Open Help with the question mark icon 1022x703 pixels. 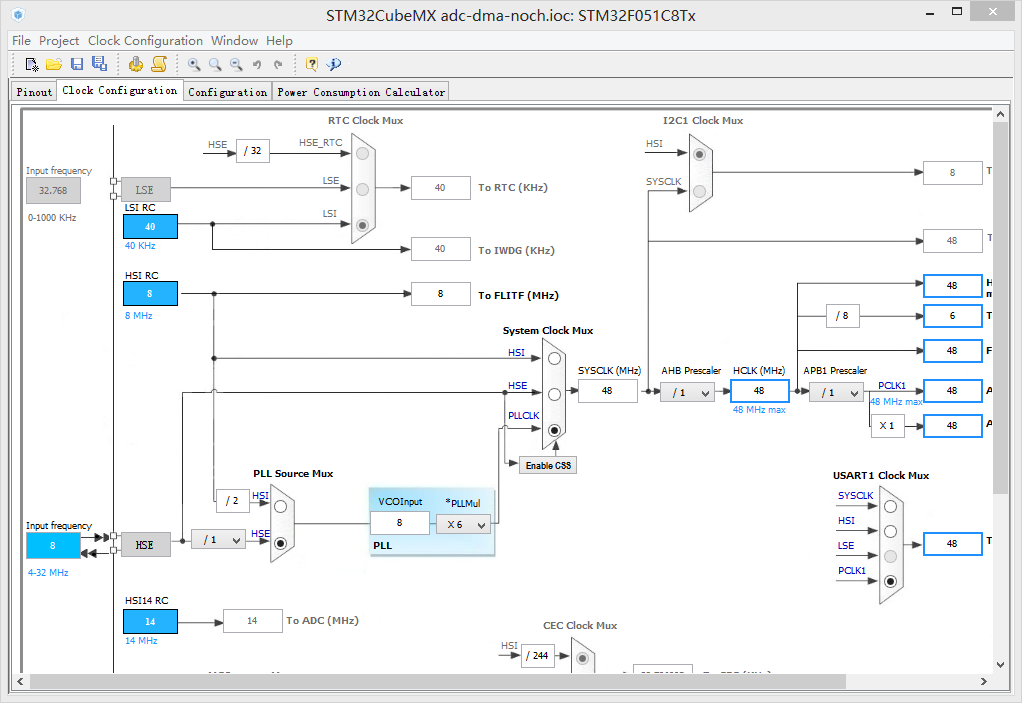click(x=312, y=64)
